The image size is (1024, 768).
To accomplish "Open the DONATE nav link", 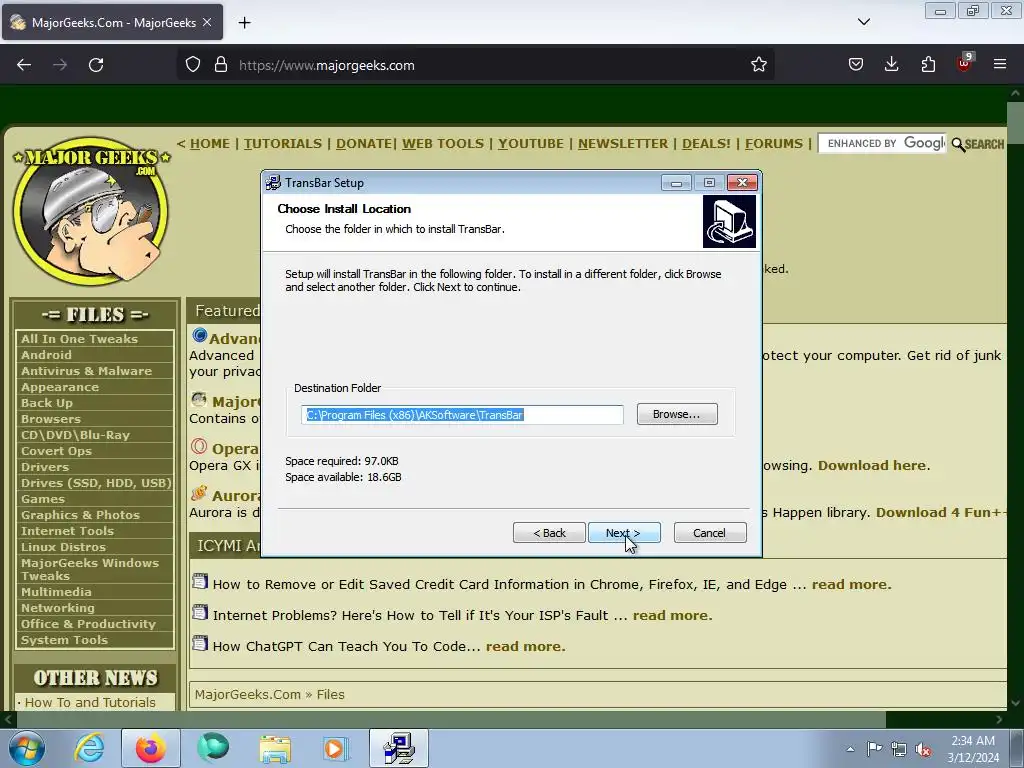I will 364,144.
